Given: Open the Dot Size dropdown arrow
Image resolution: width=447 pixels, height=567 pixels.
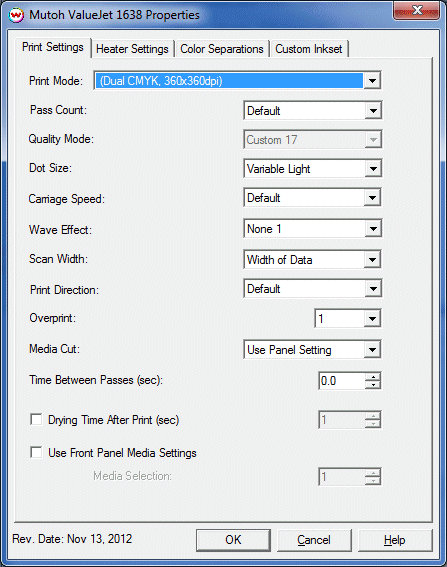Looking at the screenshot, I should 372,169.
